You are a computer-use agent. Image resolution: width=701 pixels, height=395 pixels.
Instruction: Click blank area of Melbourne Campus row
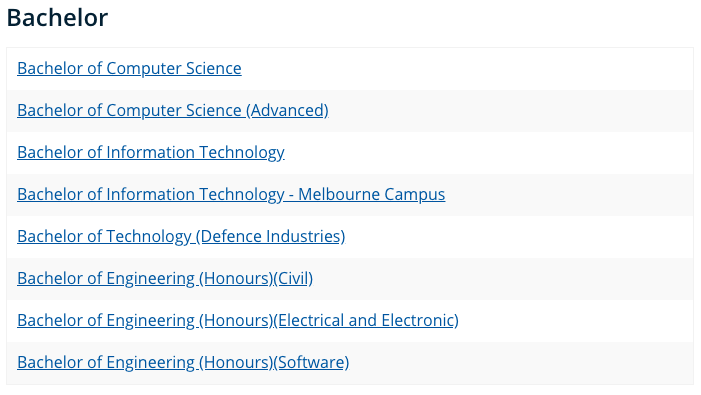568,195
